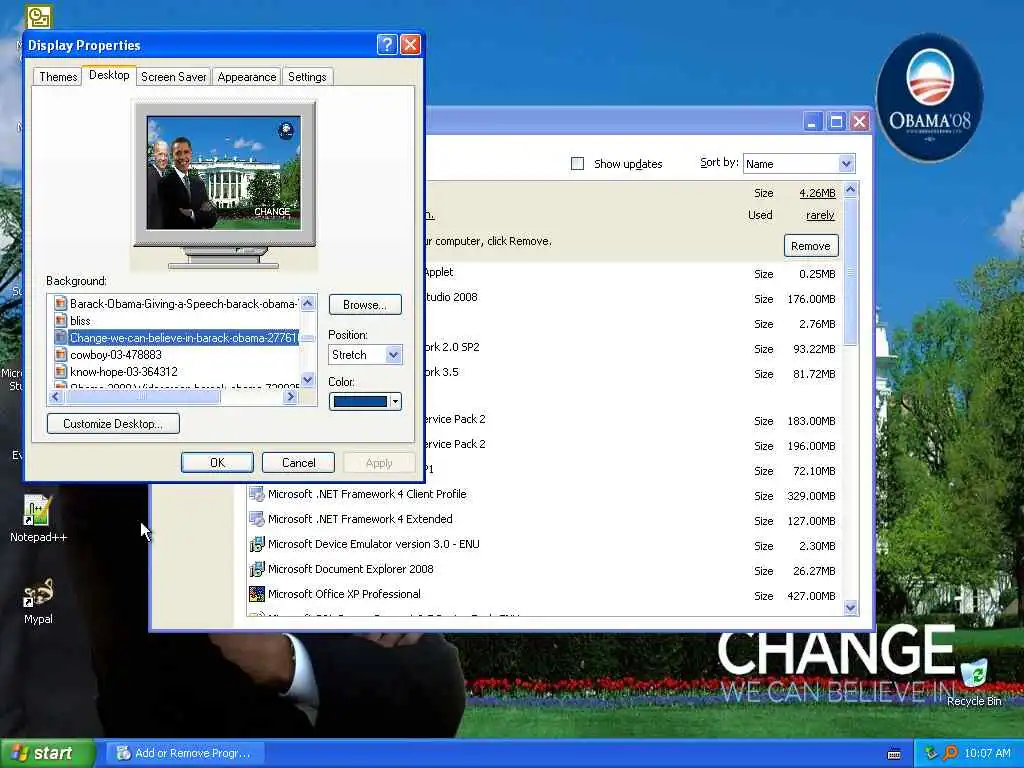Select Barack-Obama-Giving-a-Speech background entry
This screenshot has height=768, width=1024.
click(183, 304)
